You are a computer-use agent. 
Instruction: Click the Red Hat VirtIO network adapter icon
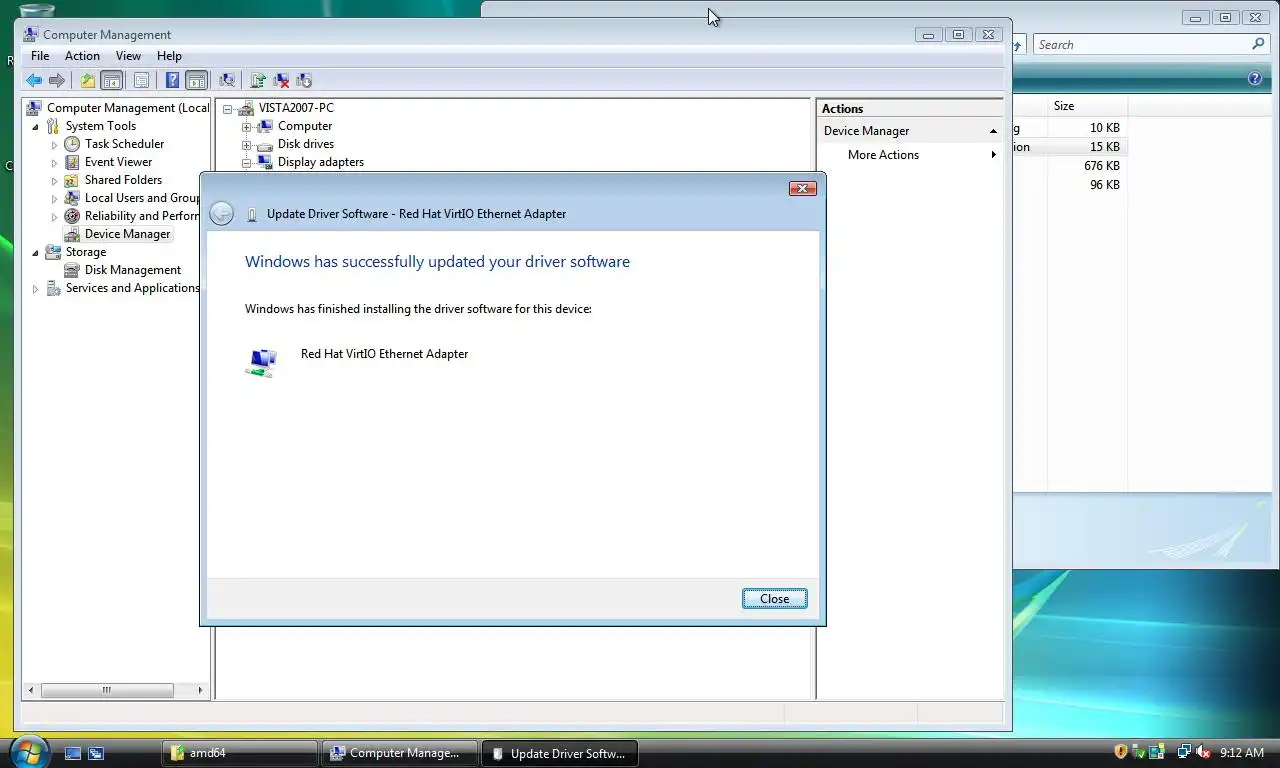(261, 362)
